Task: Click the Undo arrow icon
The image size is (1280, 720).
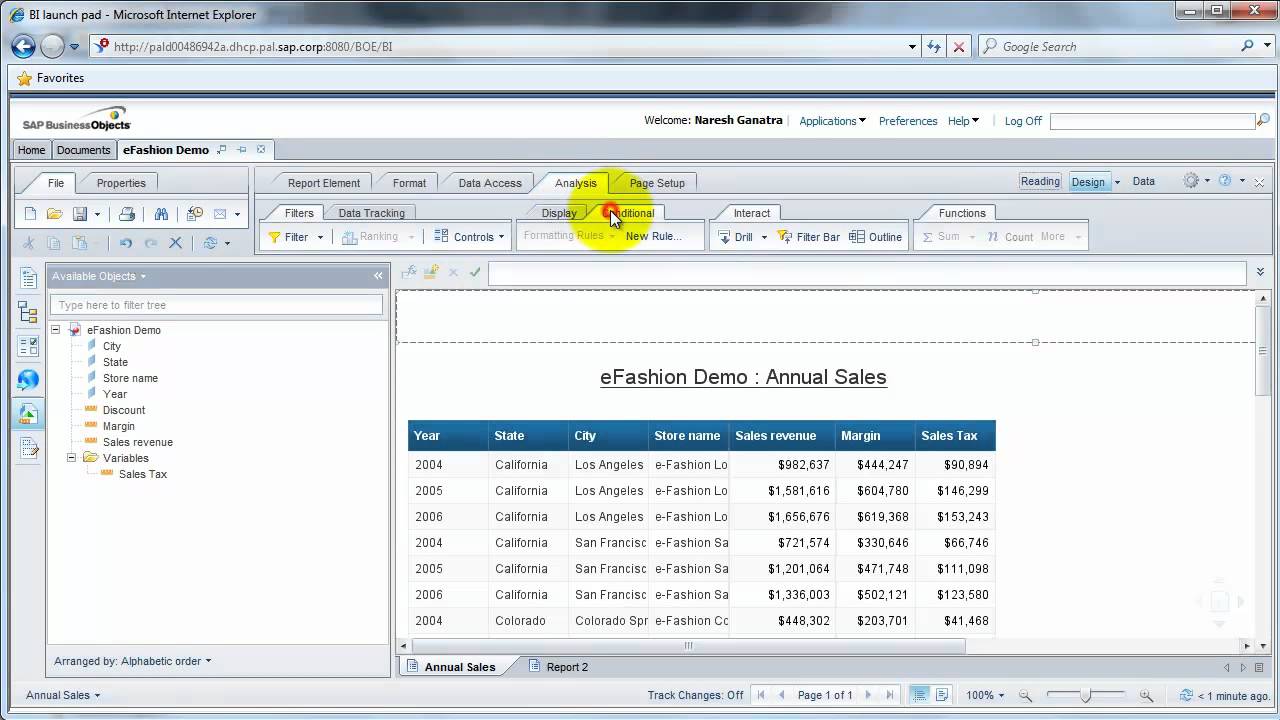Action: pos(126,243)
